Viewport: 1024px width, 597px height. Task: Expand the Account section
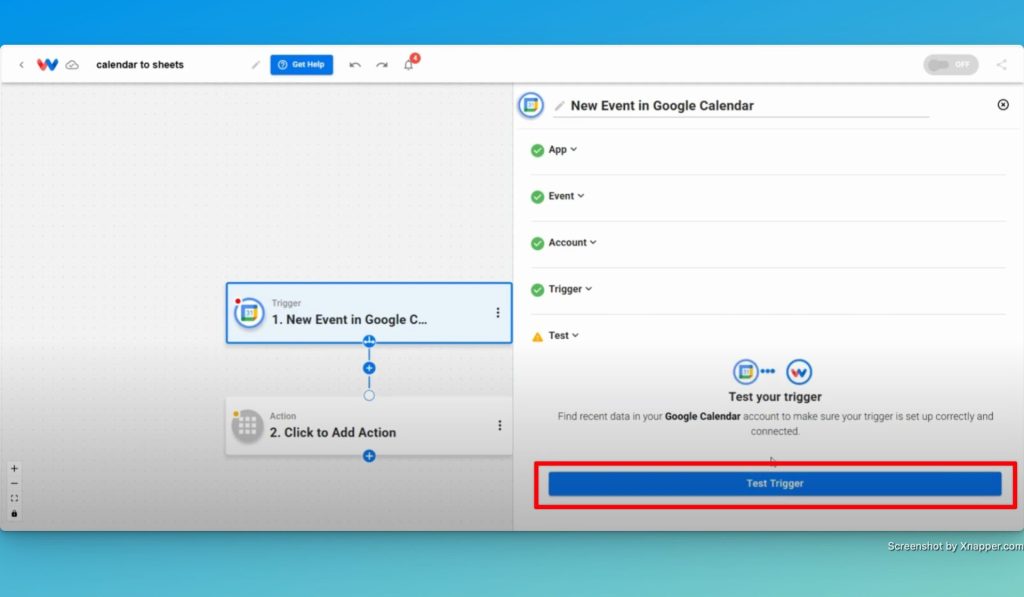[x=572, y=242]
